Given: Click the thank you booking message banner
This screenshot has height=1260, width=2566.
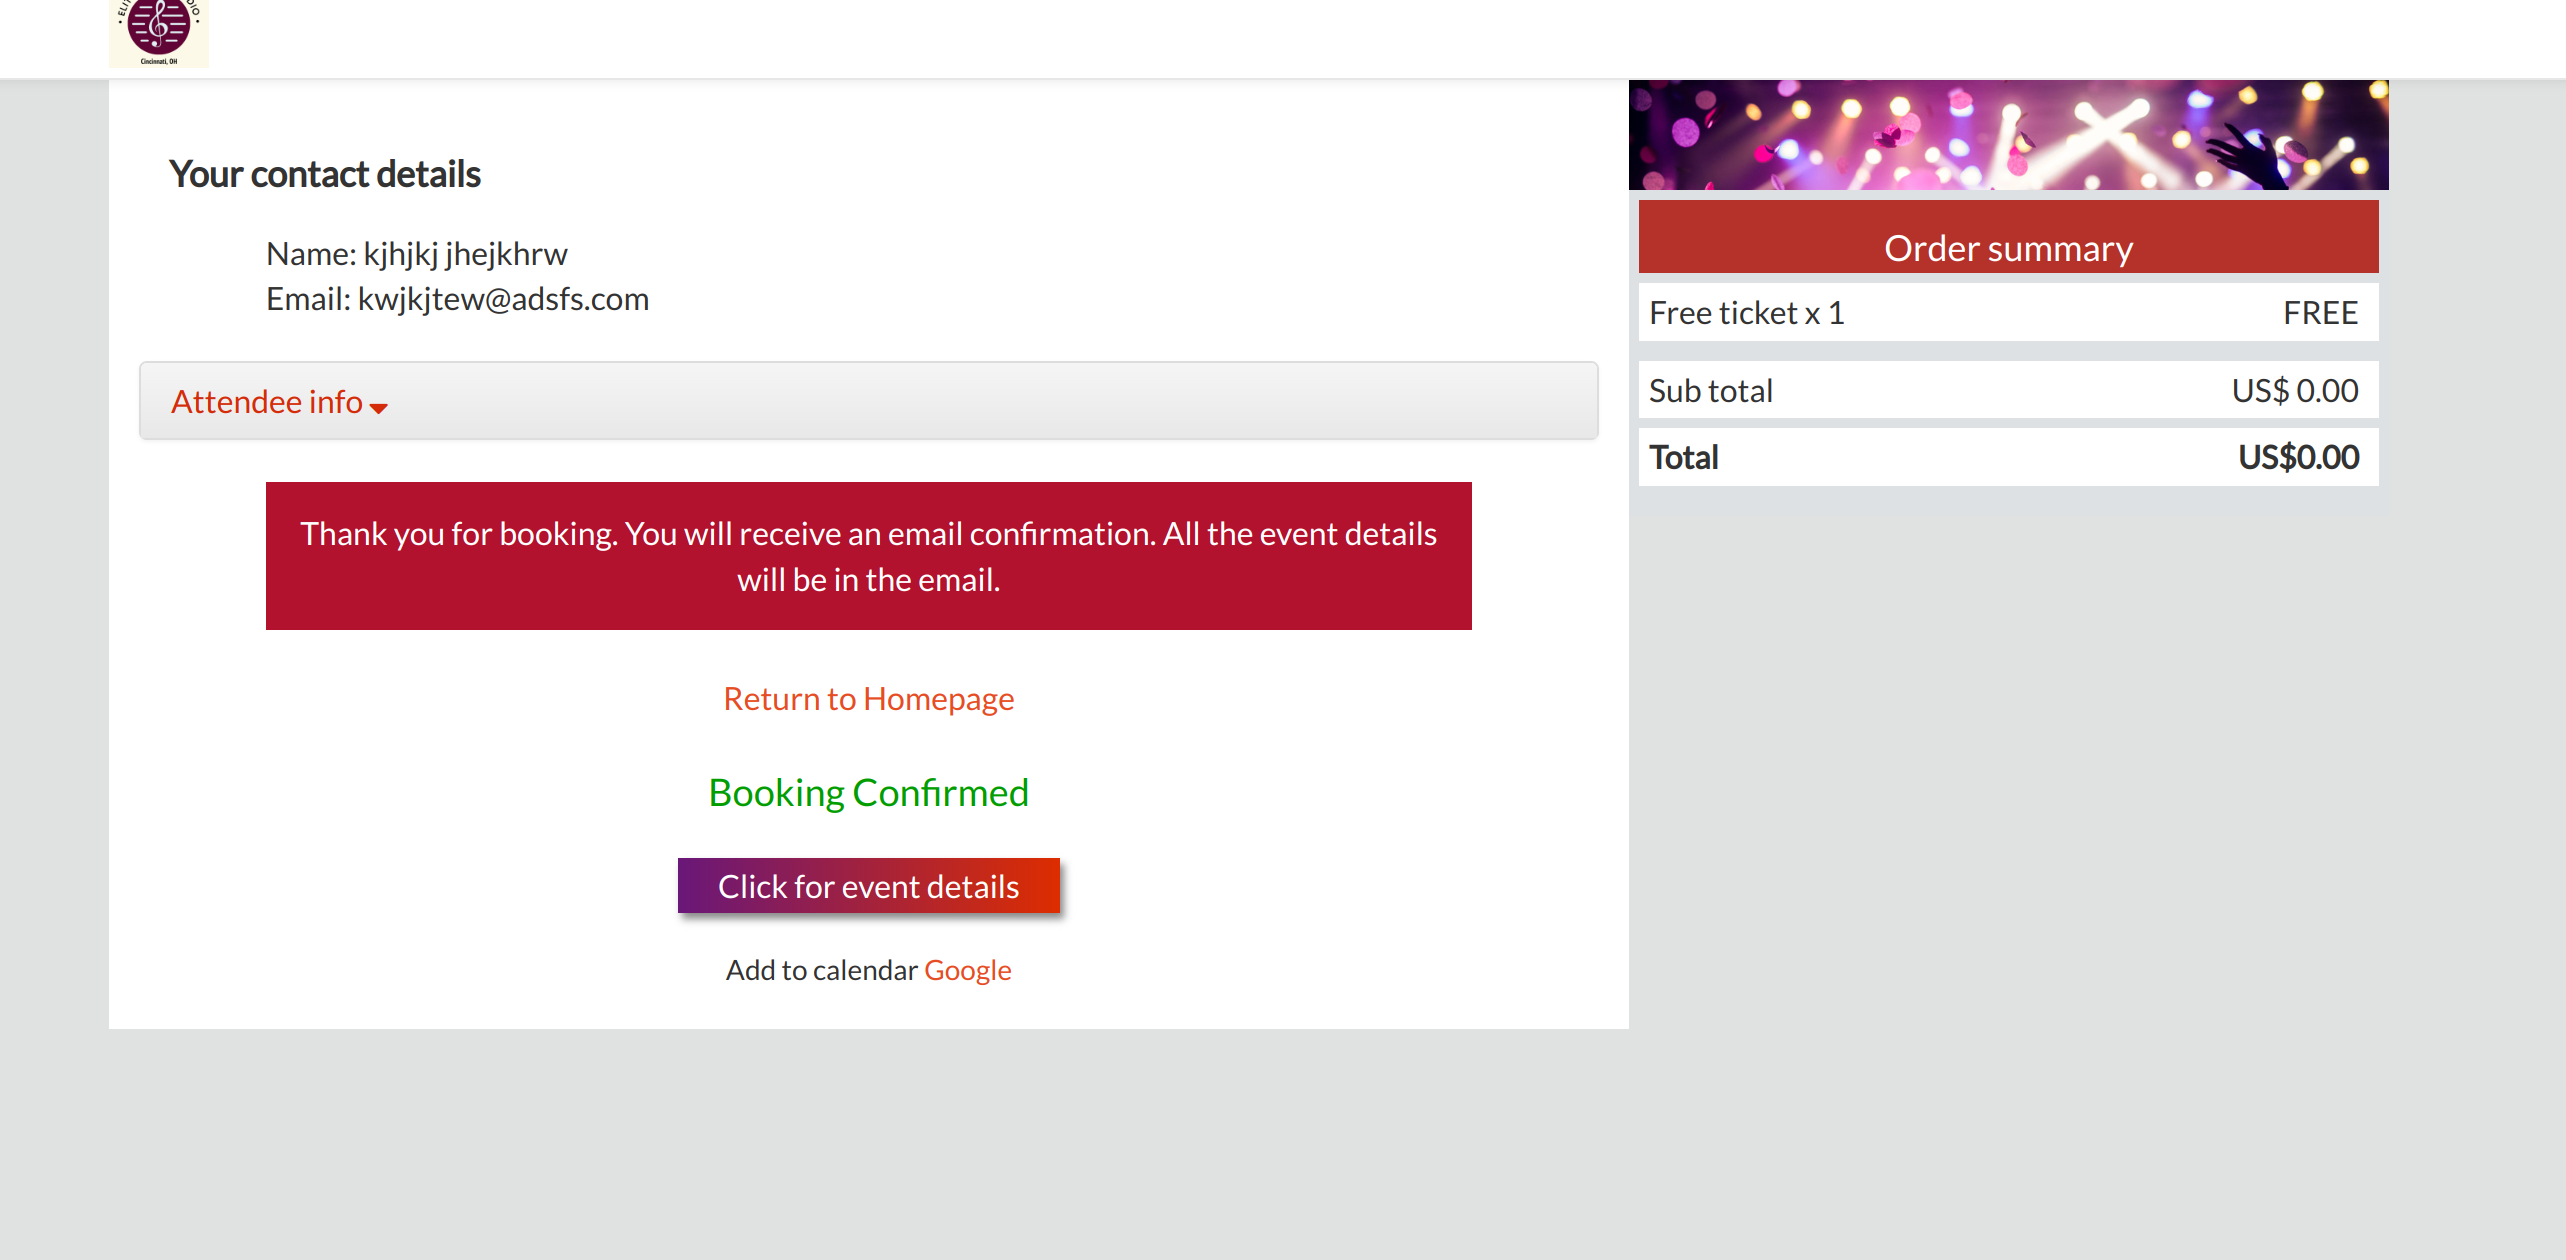Looking at the screenshot, I should click(x=868, y=556).
